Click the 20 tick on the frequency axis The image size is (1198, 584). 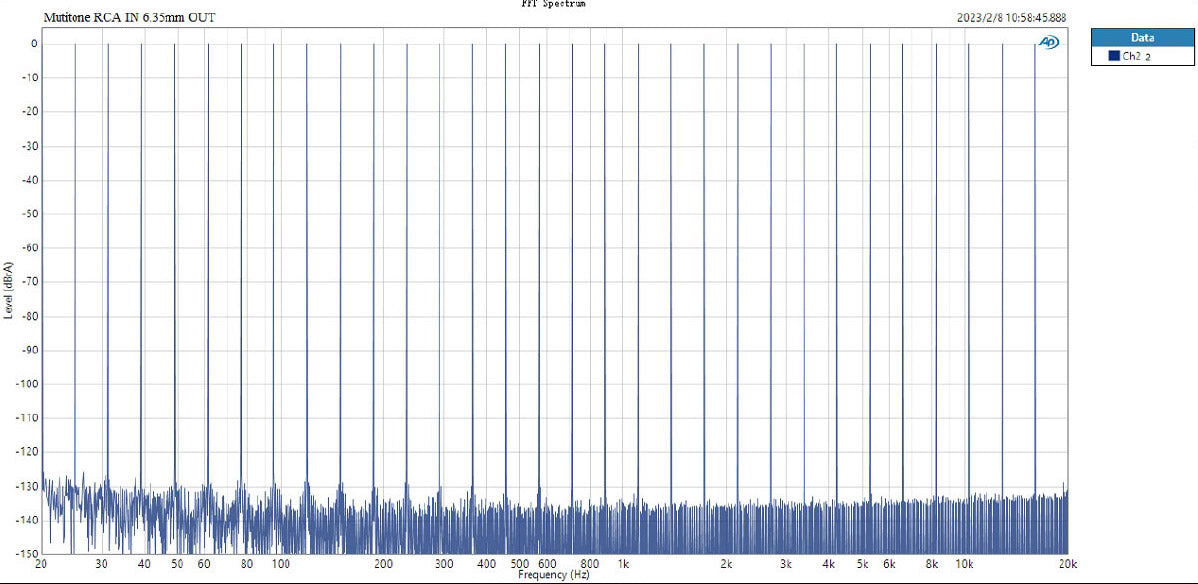[41, 564]
